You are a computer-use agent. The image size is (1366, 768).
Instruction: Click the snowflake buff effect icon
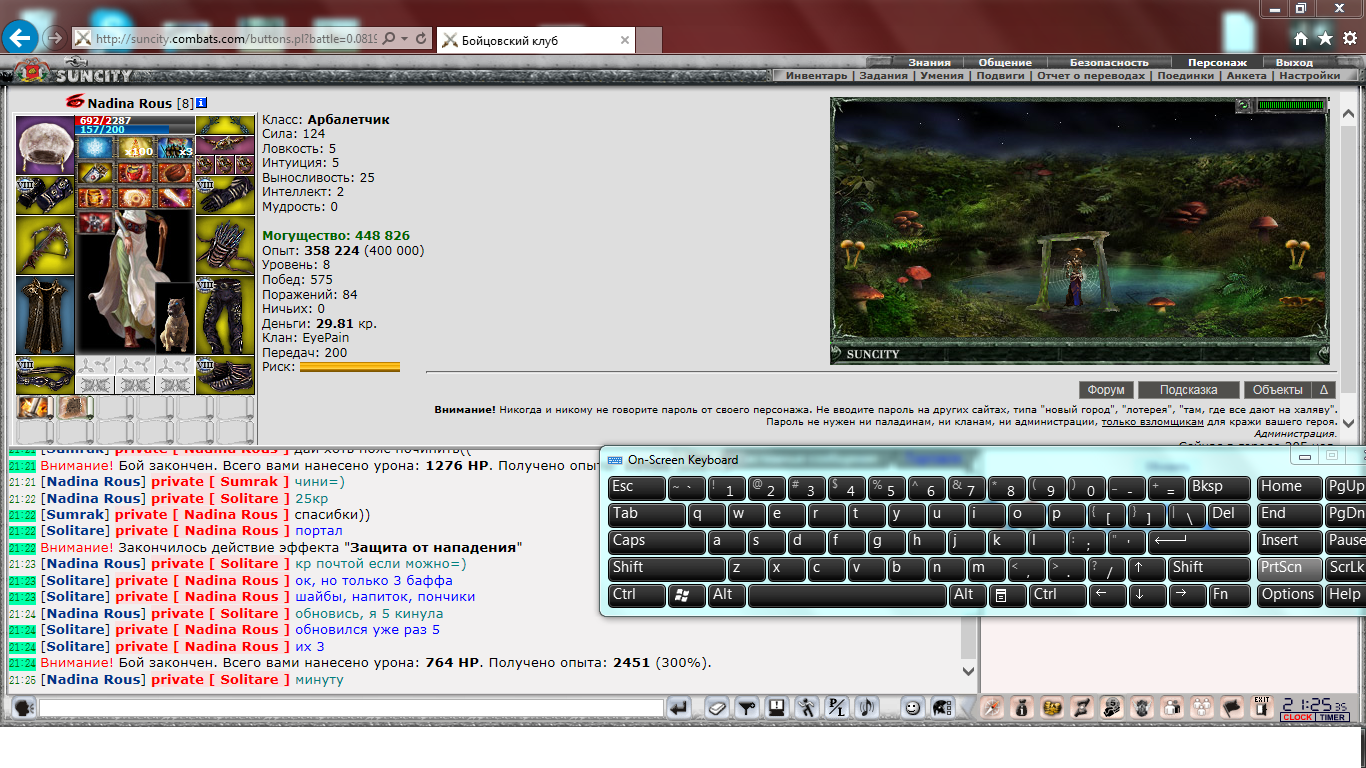pyautogui.click(x=96, y=149)
